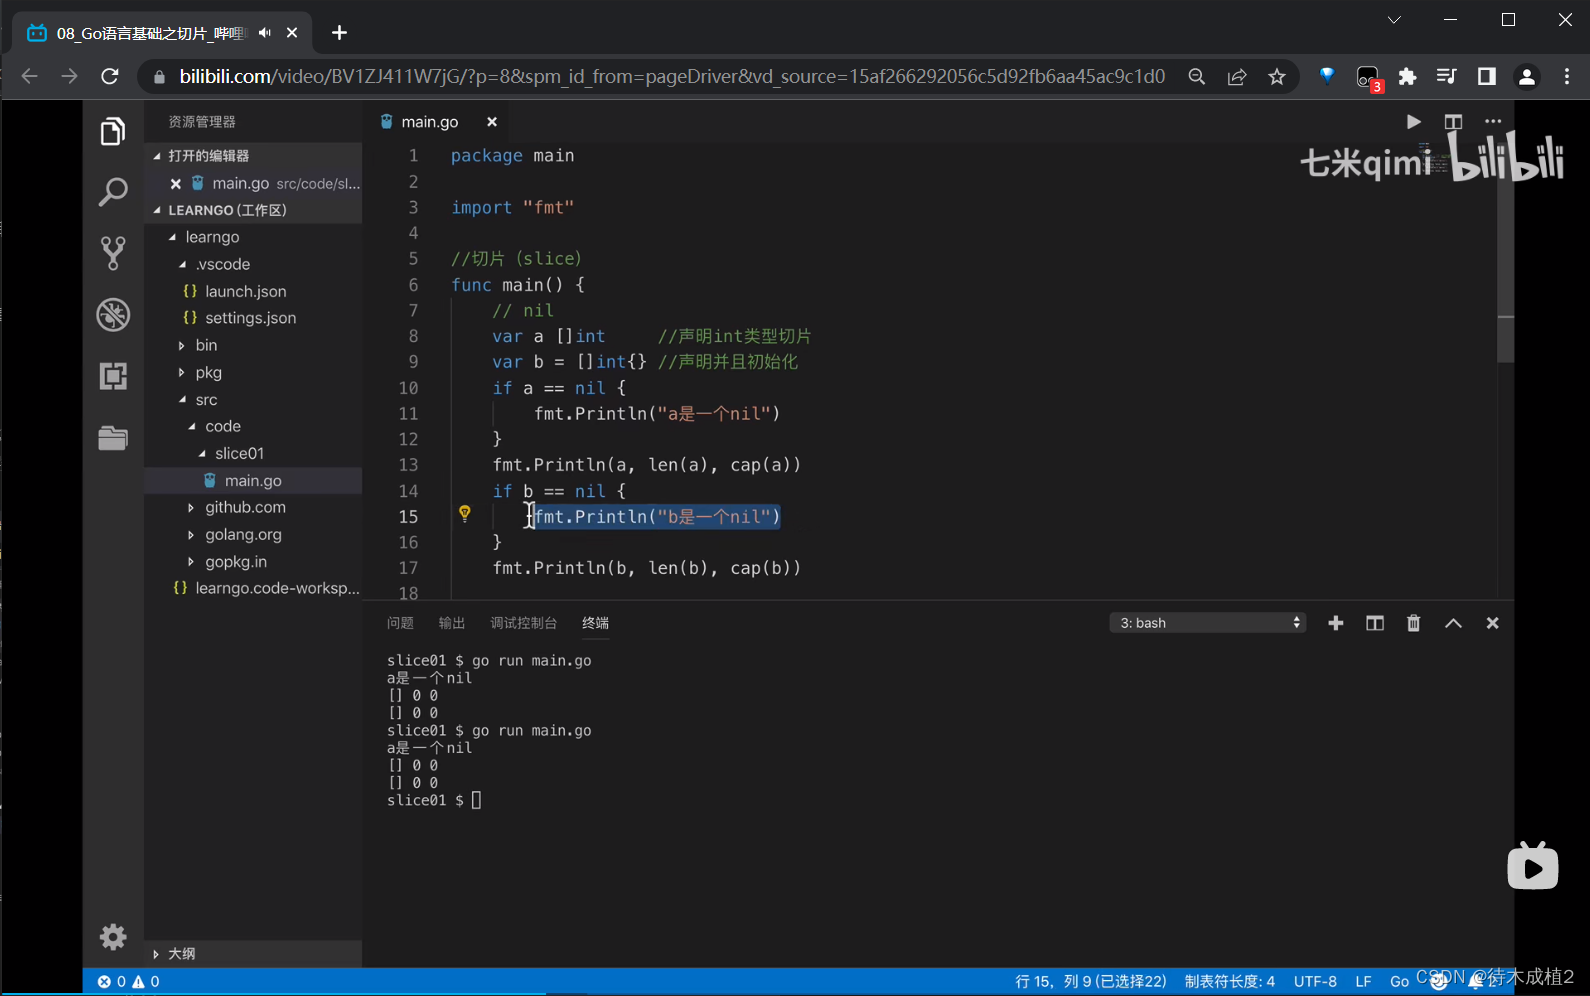Click the UTF-8 encoding status item
This screenshot has height=996, width=1590.
pyautogui.click(x=1315, y=982)
